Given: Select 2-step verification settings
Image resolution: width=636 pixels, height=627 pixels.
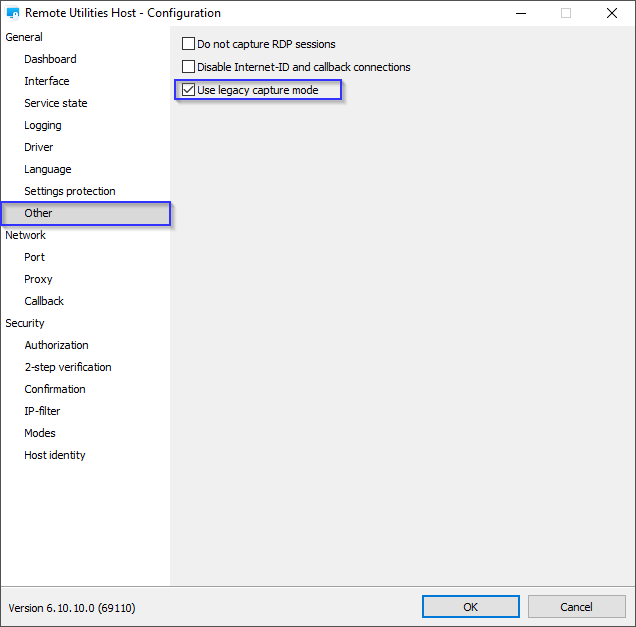Looking at the screenshot, I should (x=68, y=367).
